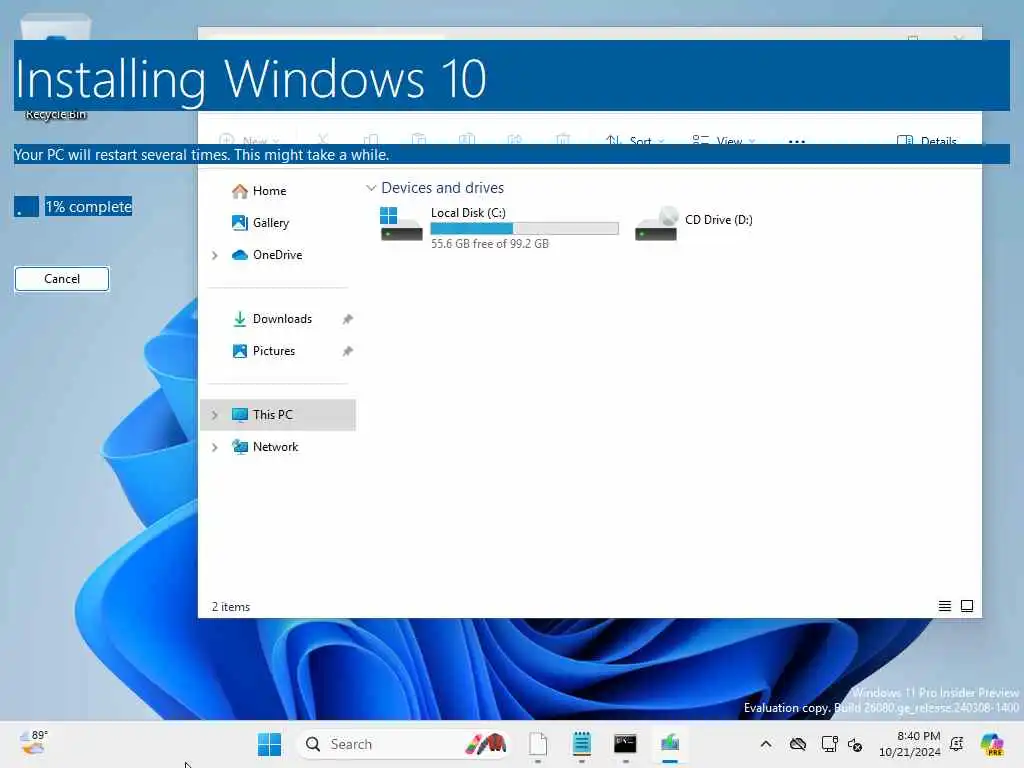Open the clock showing 8:40 PM

(x=910, y=744)
